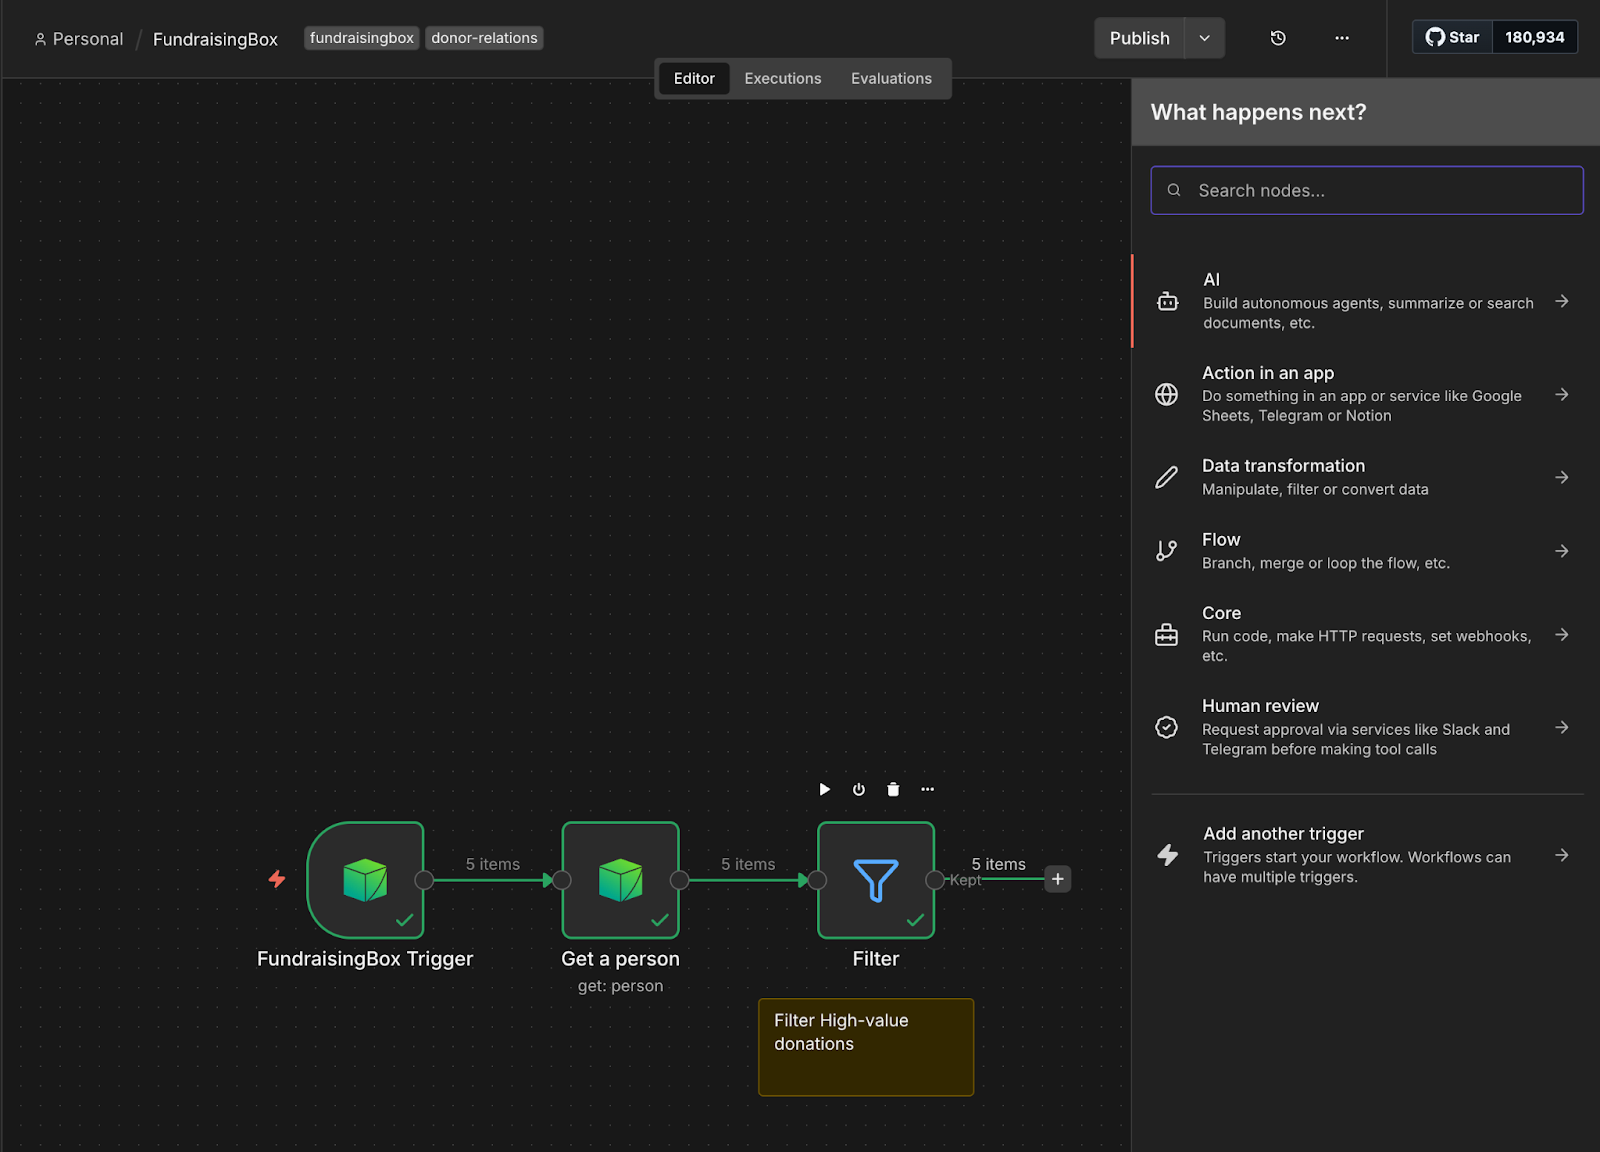Select the Get a person node
Viewport: 1600px width, 1152px height.
[620, 880]
